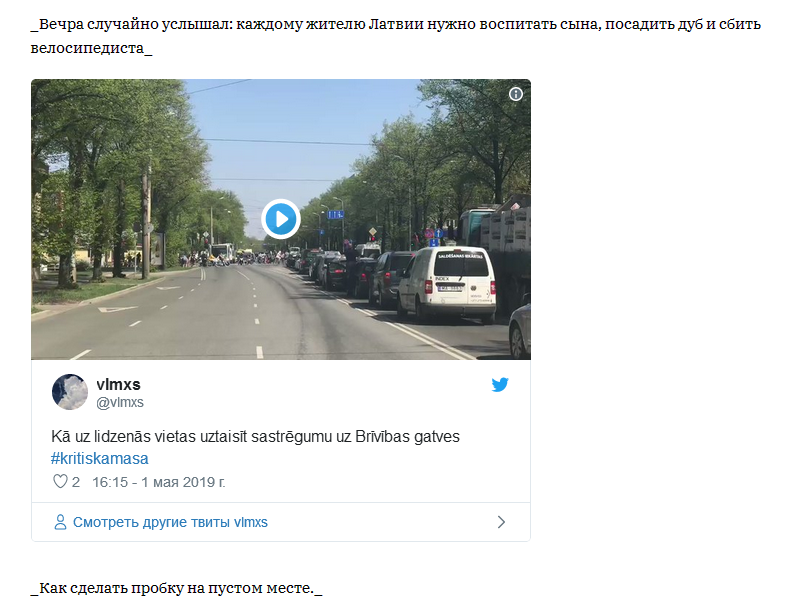Like the tweet with the heart icon
The image size is (803, 608).
click(60, 481)
